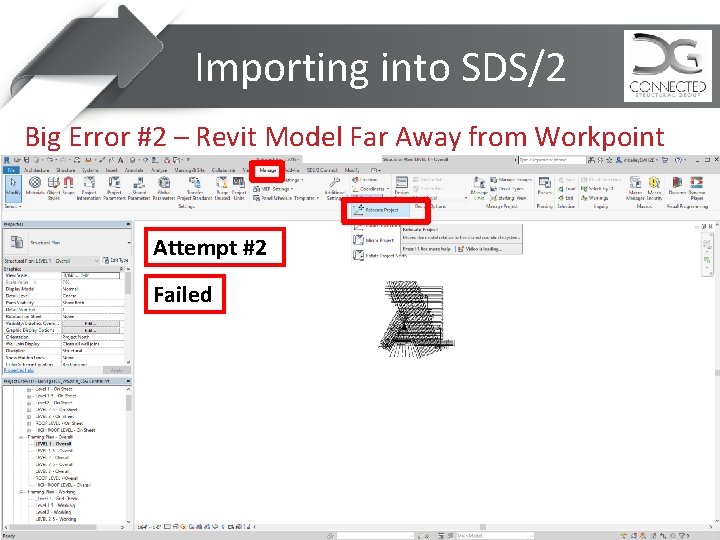Viewport: 720px width, 540px height.
Task: Switch to the Architecture tab
Action: click(x=36, y=170)
